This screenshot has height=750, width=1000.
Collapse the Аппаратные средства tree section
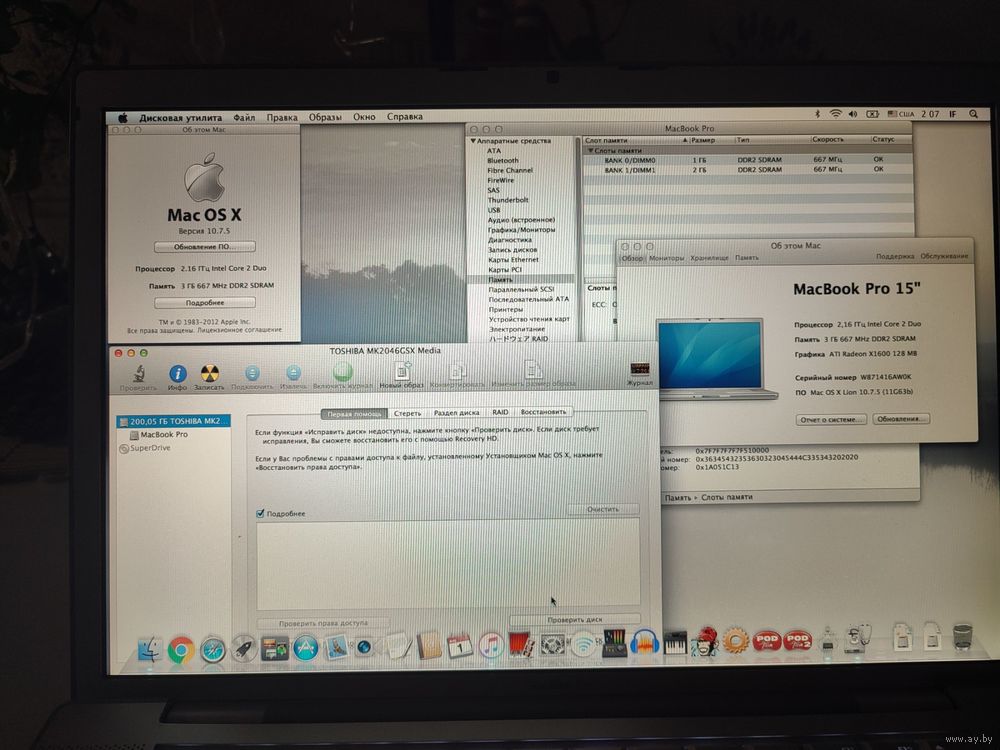point(474,141)
